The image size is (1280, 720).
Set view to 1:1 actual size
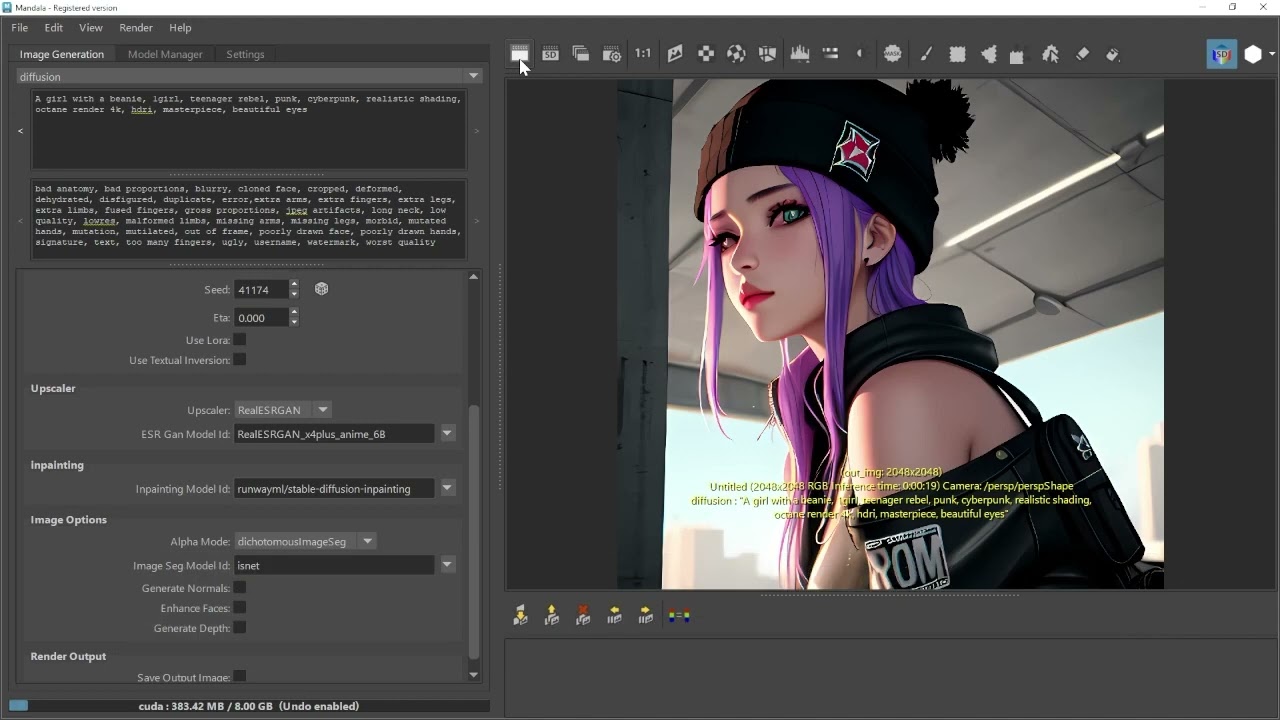pos(643,54)
